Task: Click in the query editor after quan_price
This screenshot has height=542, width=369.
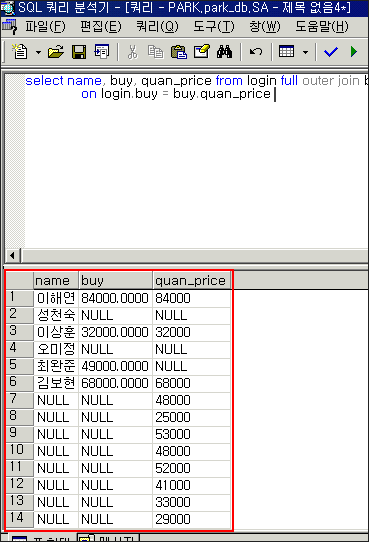Action: click(x=274, y=94)
